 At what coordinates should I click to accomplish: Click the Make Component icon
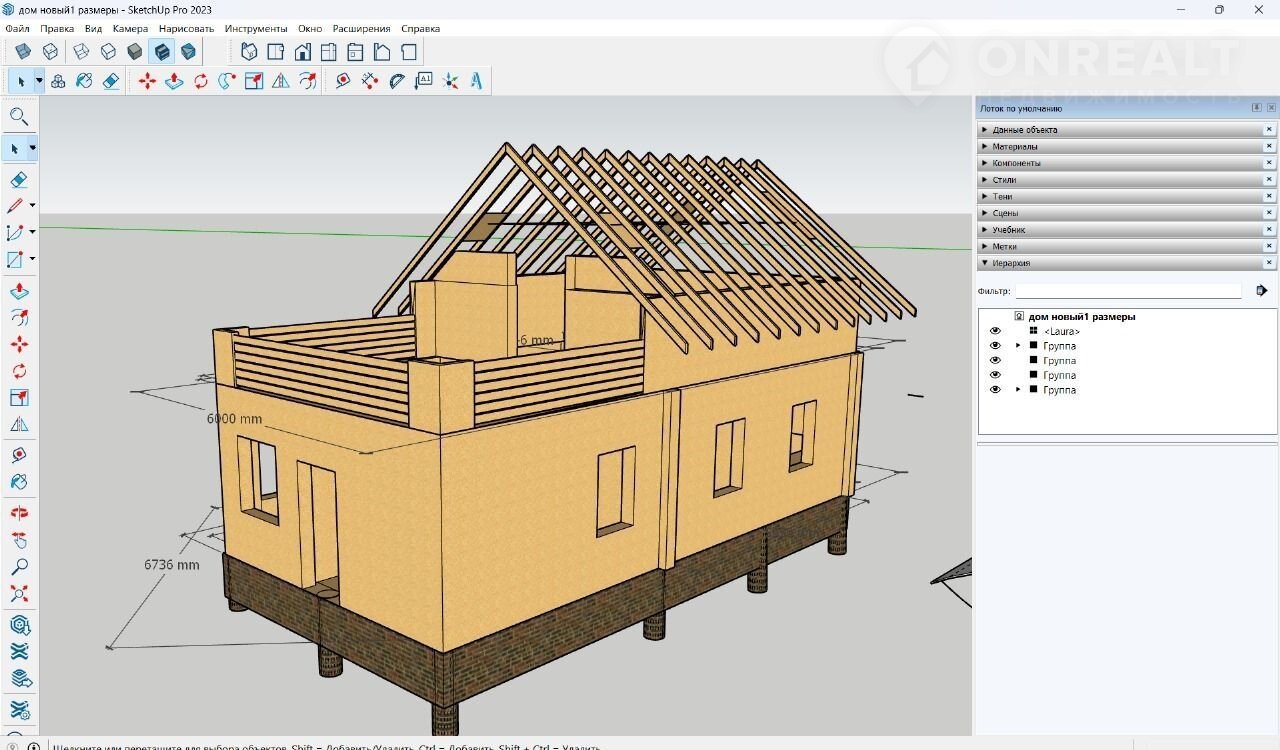(x=58, y=81)
